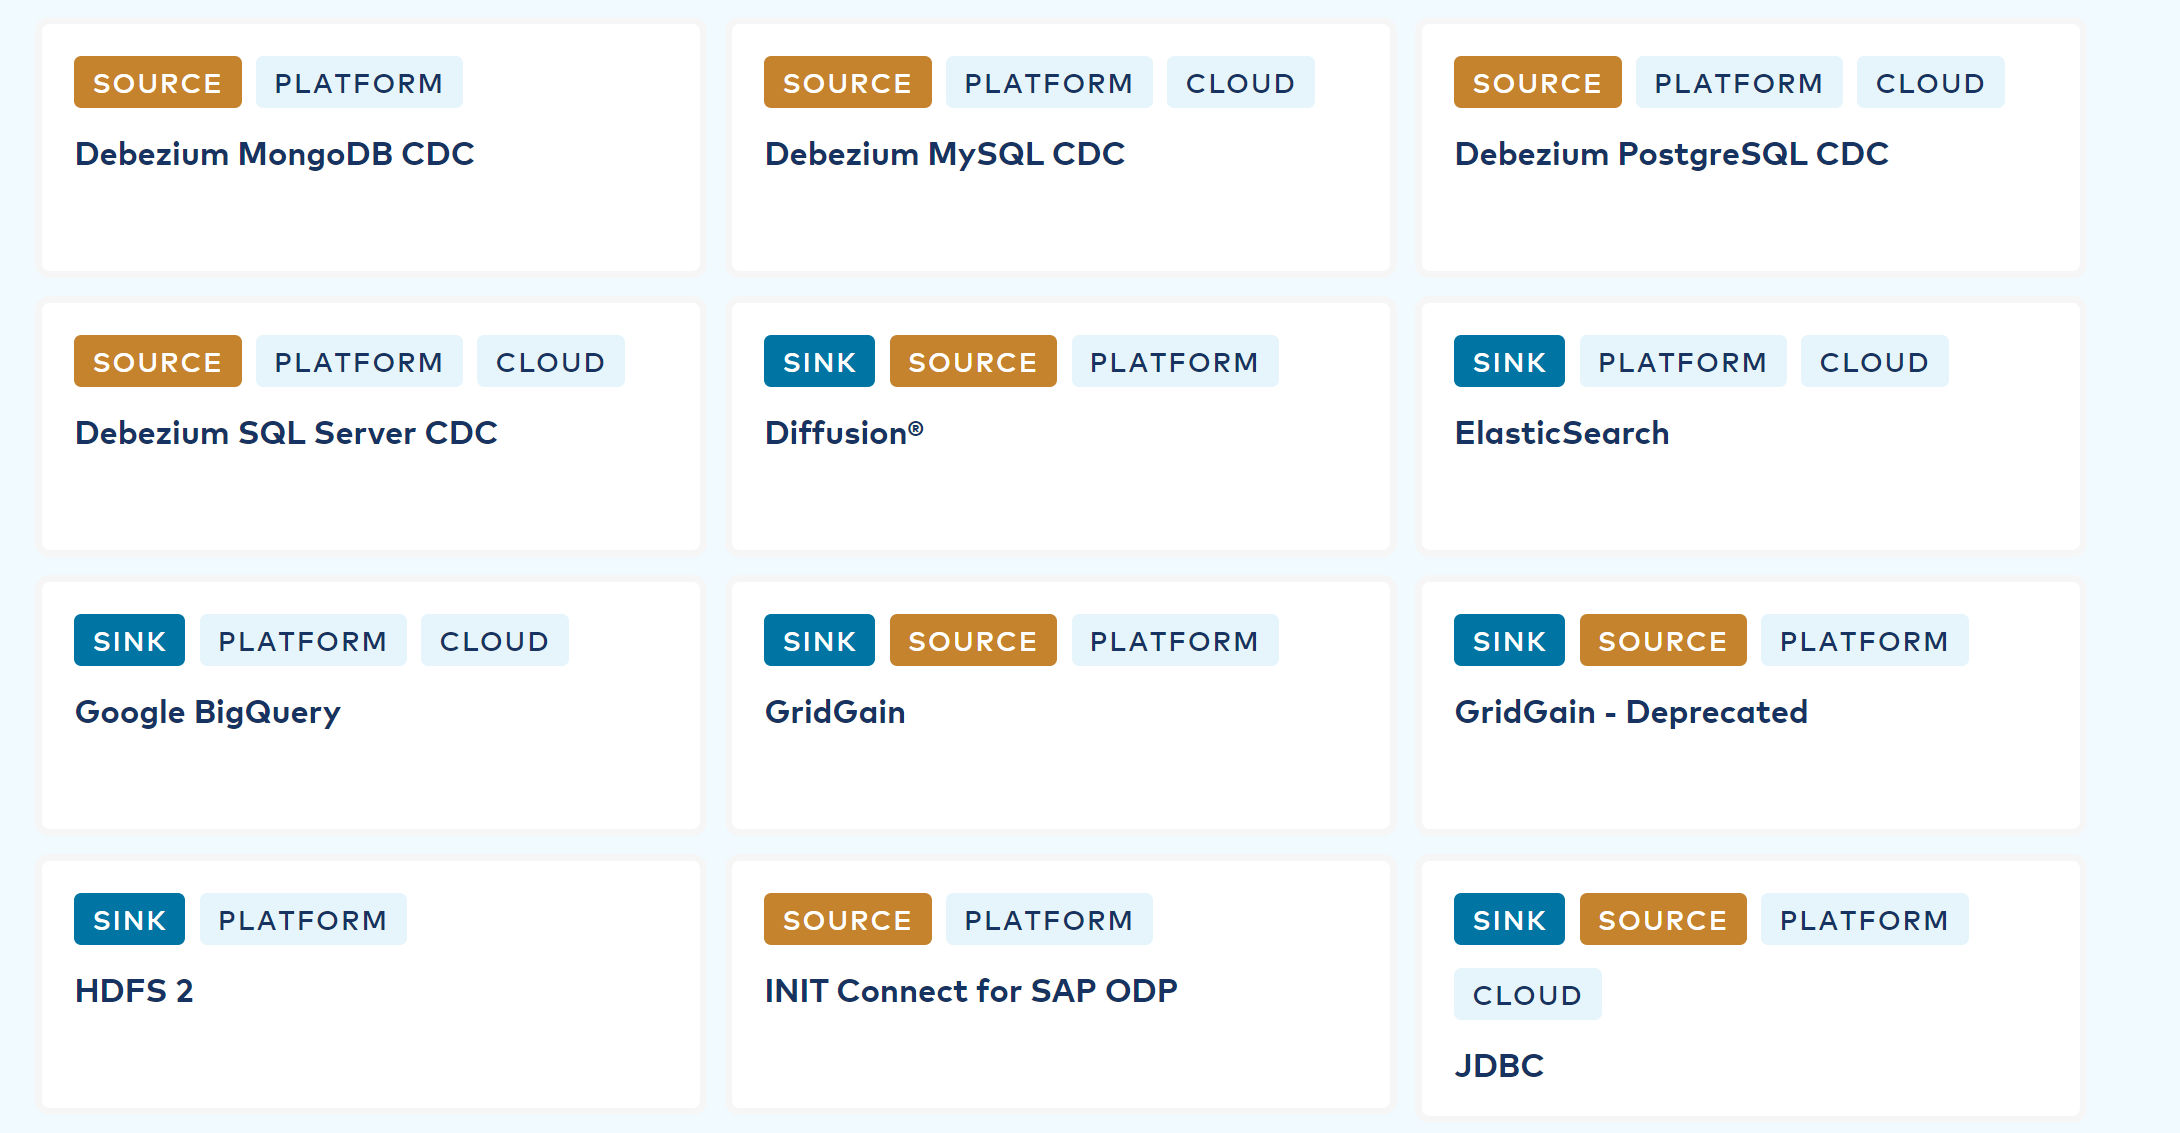Click CLOUD tag on Debezium MySQL card
The image size is (2180, 1133).
(x=1240, y=83)
